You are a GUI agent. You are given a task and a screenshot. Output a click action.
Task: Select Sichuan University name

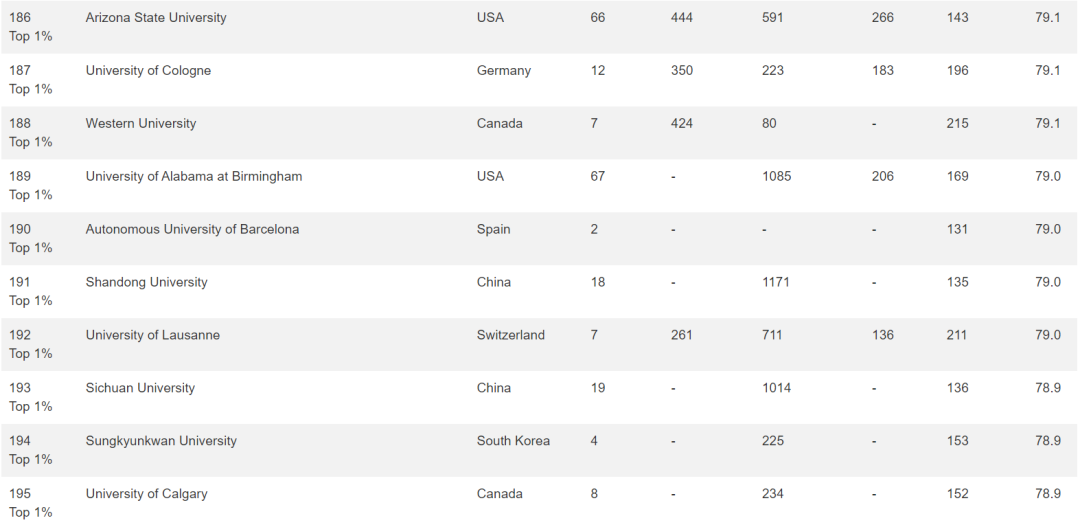pyautogui.click(x=140, y=388)
